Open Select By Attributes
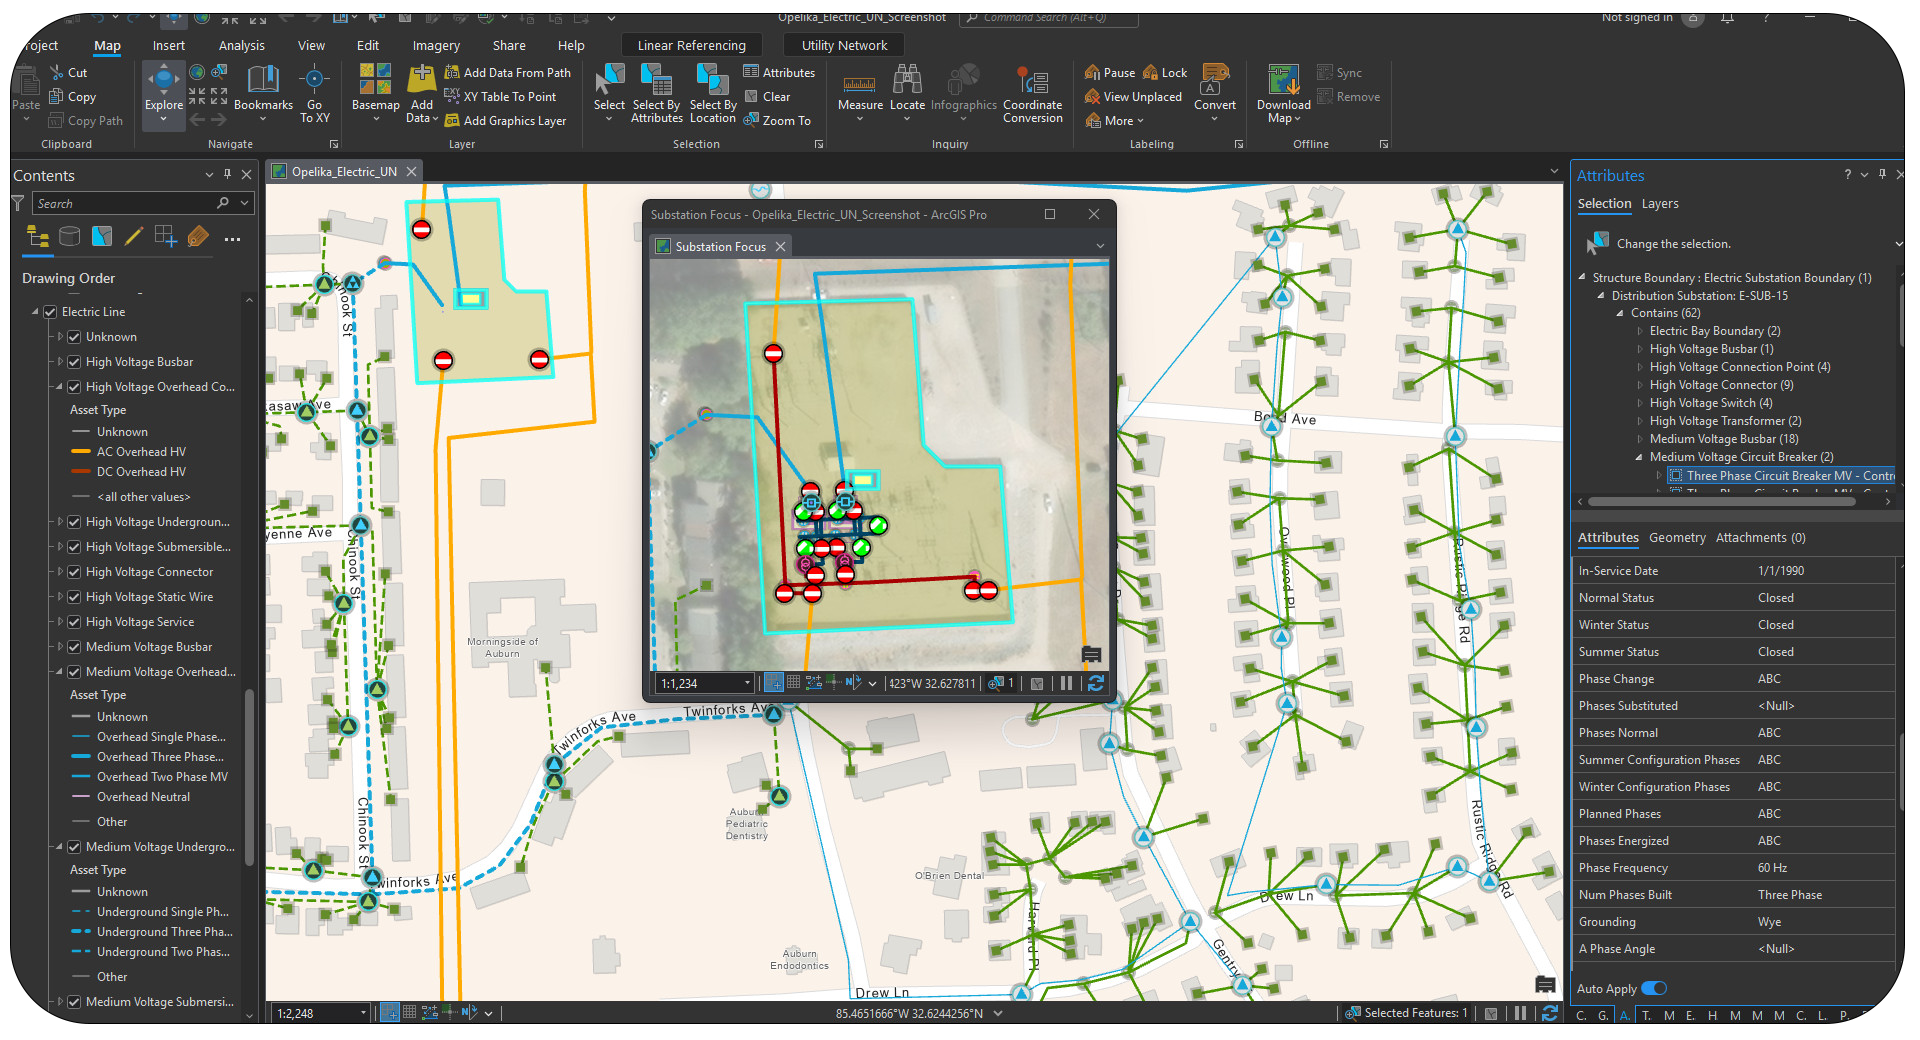This screenshot has height=1040, width=1920. tap(656, 94)
